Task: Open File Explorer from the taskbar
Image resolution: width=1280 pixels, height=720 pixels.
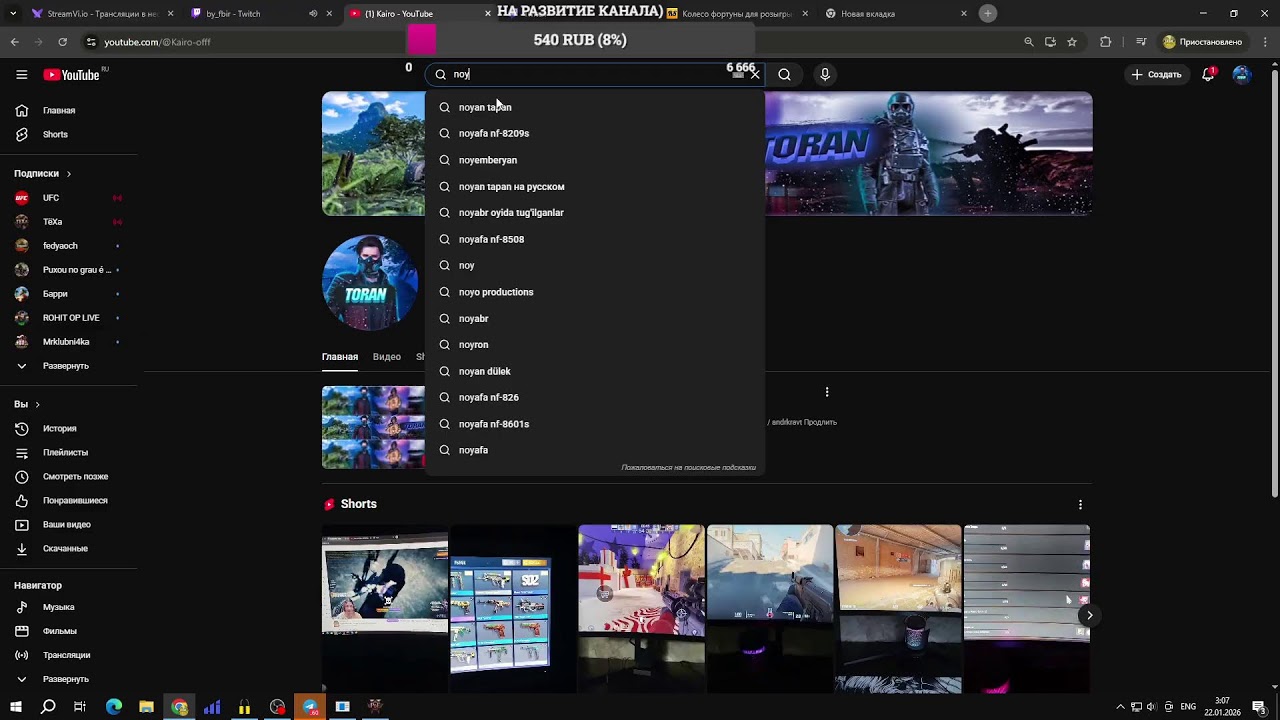Action: coord(146,707)
